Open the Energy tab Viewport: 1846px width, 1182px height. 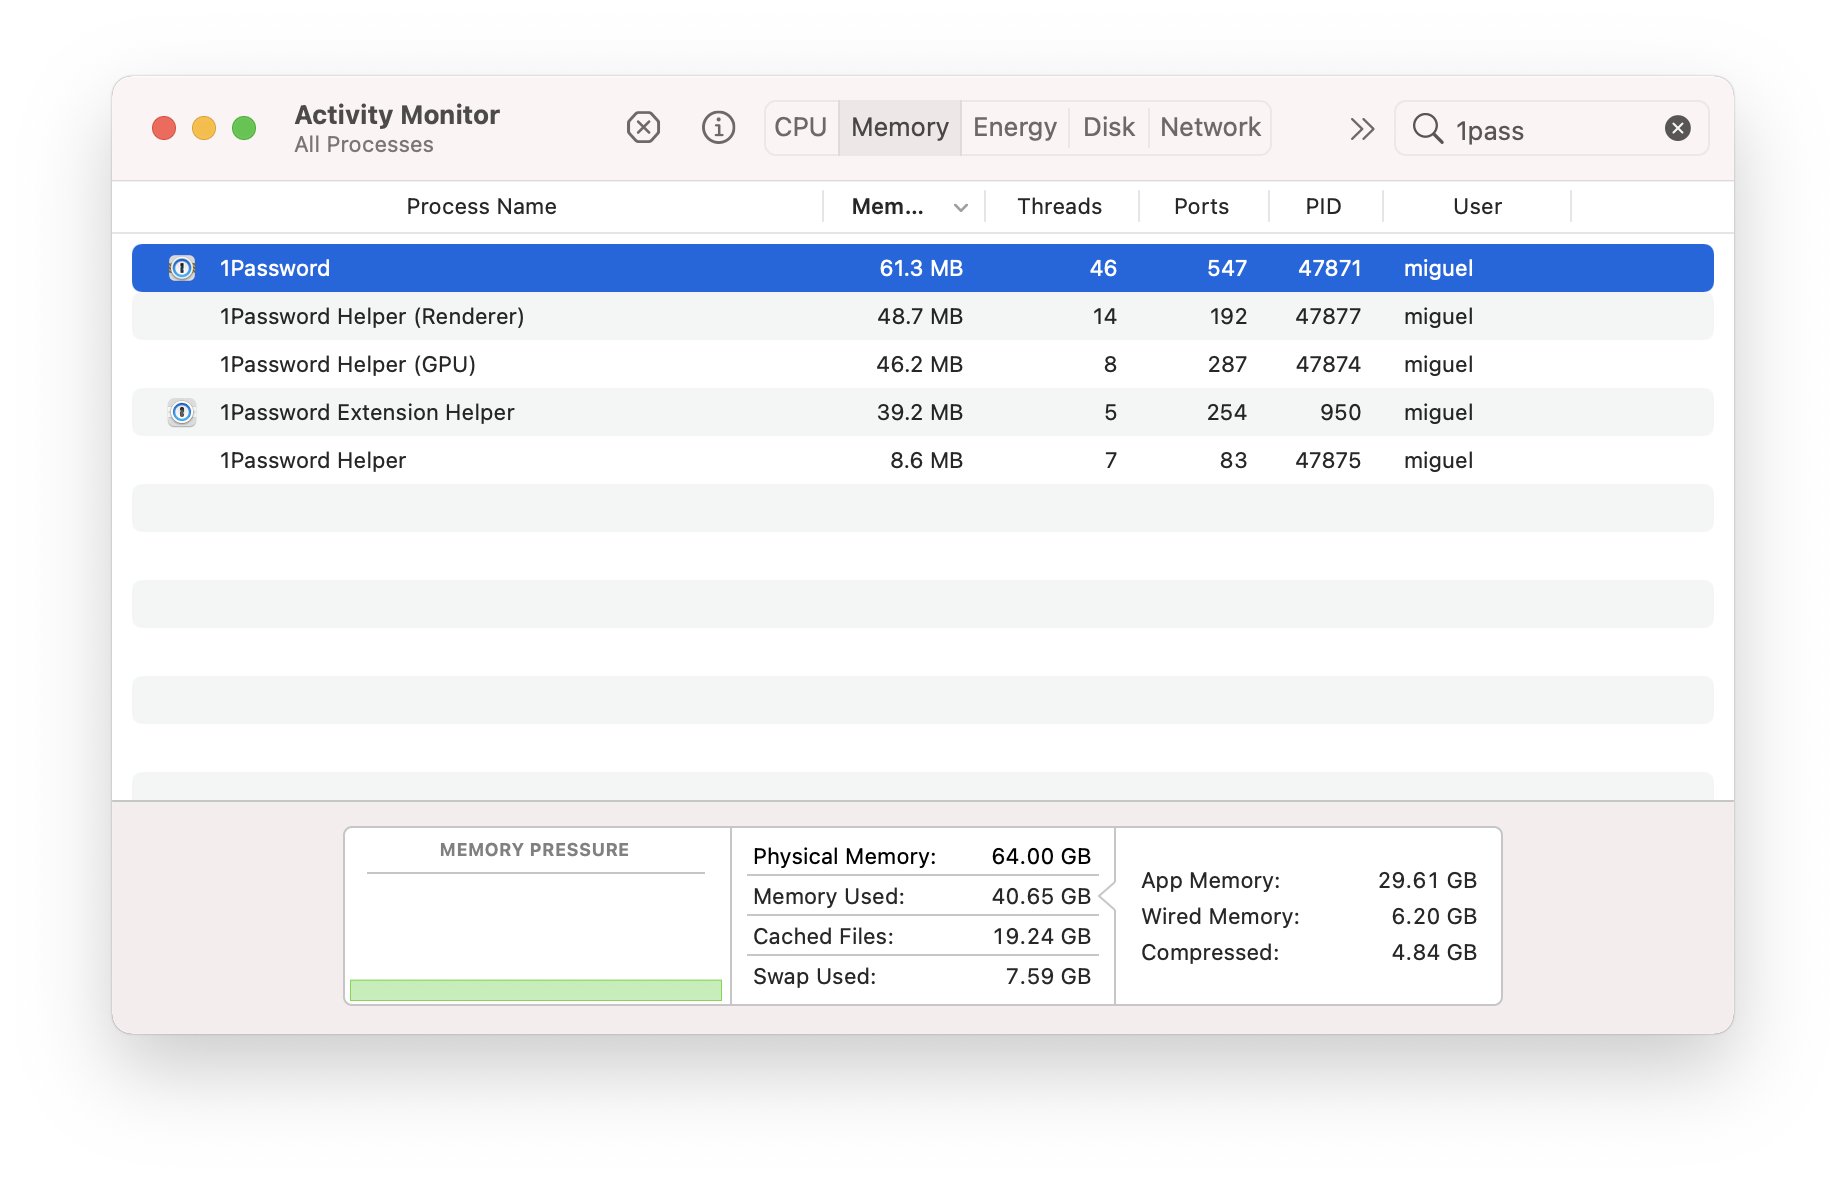click(x=1015, y=128)
